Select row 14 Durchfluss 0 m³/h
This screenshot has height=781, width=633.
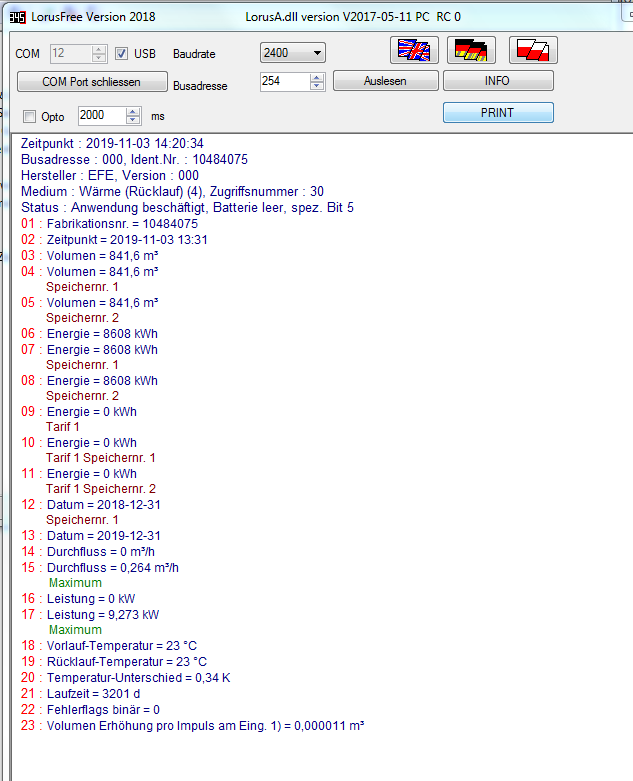pyautogui.click(x=88, y=552)
